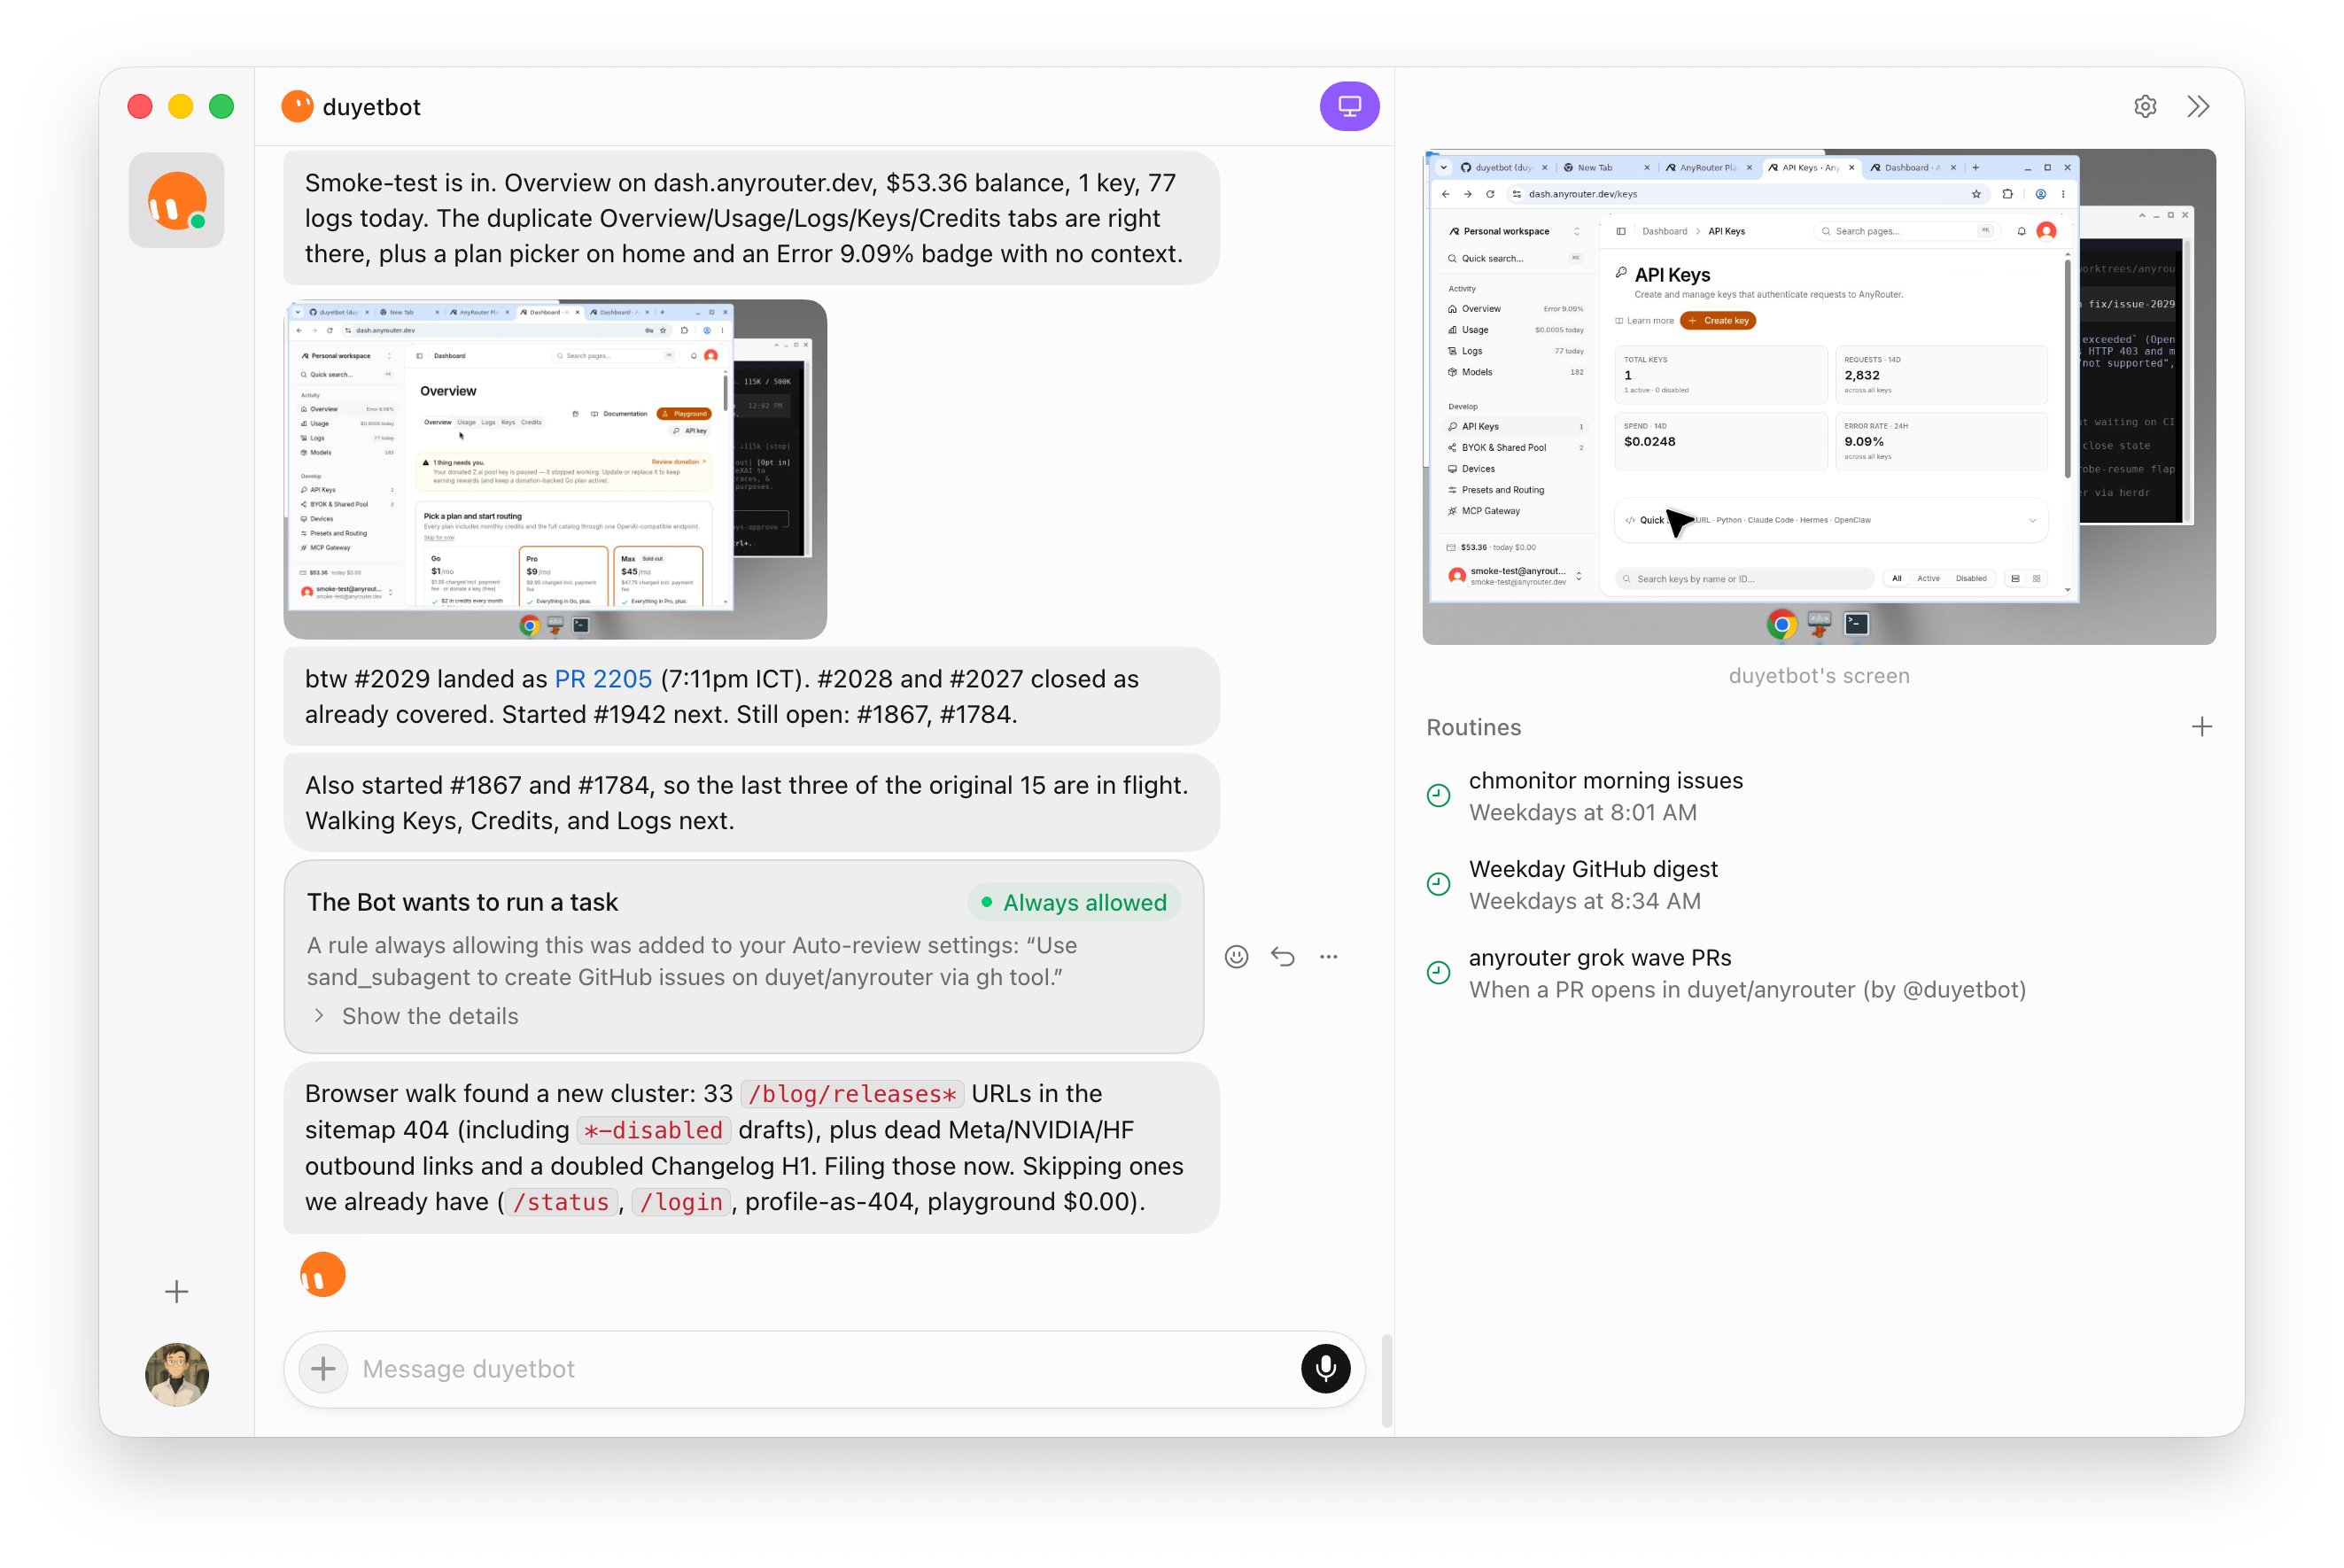
Task: Click the orange duyetbot logo in the header
Action: [x=297, y=106]
